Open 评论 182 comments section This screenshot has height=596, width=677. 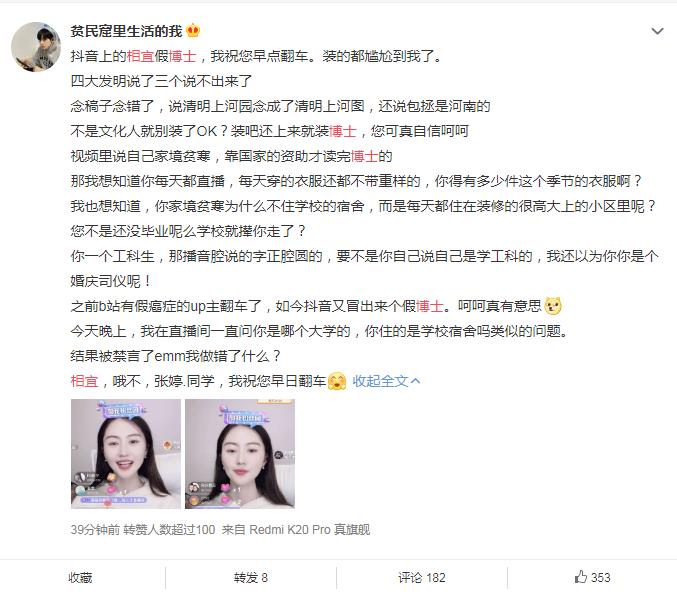pyautogui.click(x=422, y=577)
